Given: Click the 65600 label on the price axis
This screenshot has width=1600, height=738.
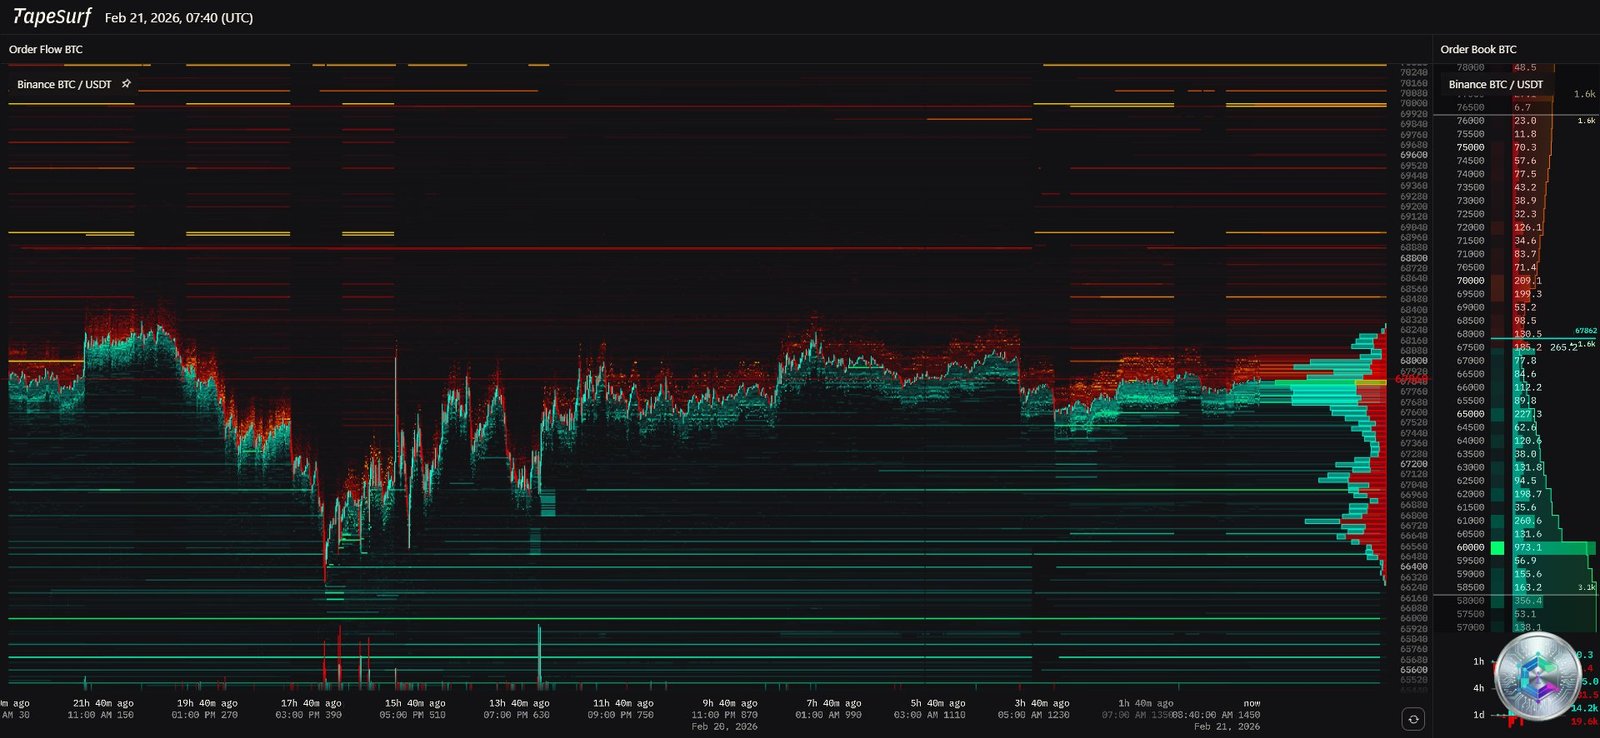Looking at the screenshot, I should [x=1414, y=670].
